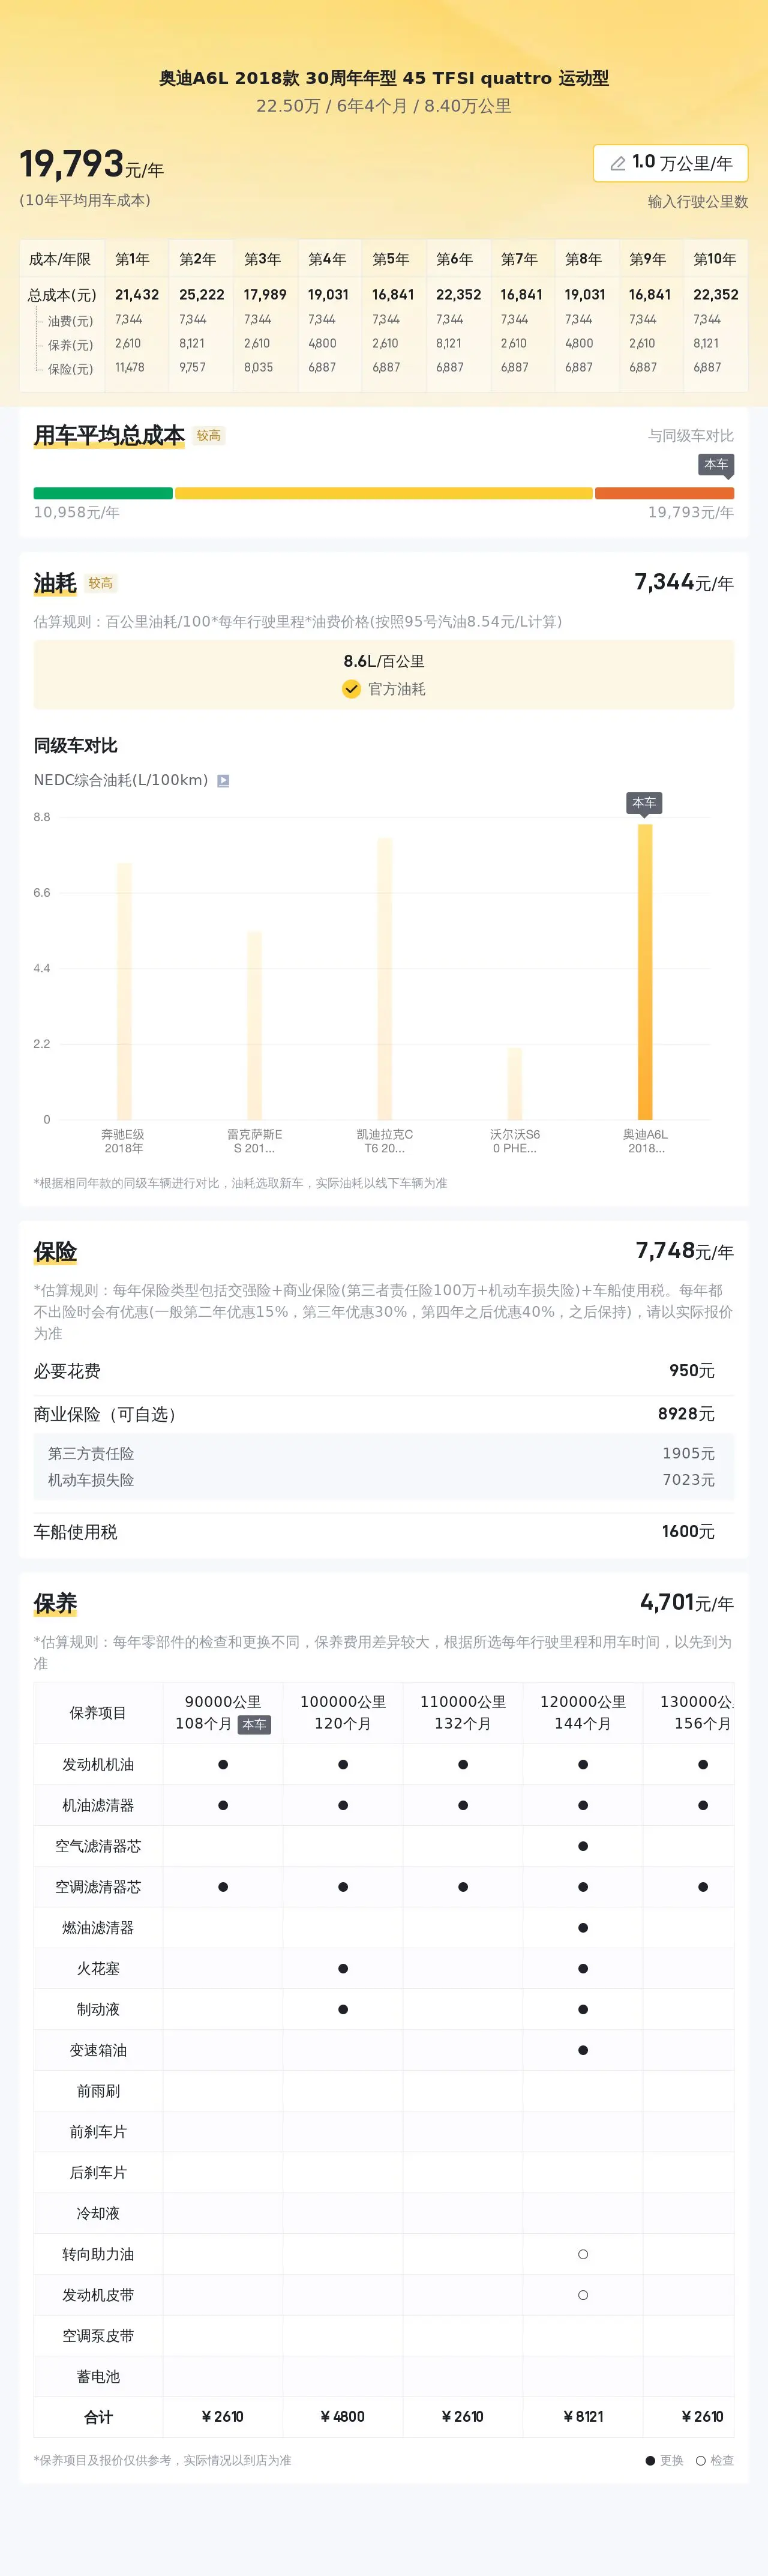This screenshot has width=768, height=2576.
Task: Click the 本车 badge under 90000公里 column
Action: (254, 1724)
